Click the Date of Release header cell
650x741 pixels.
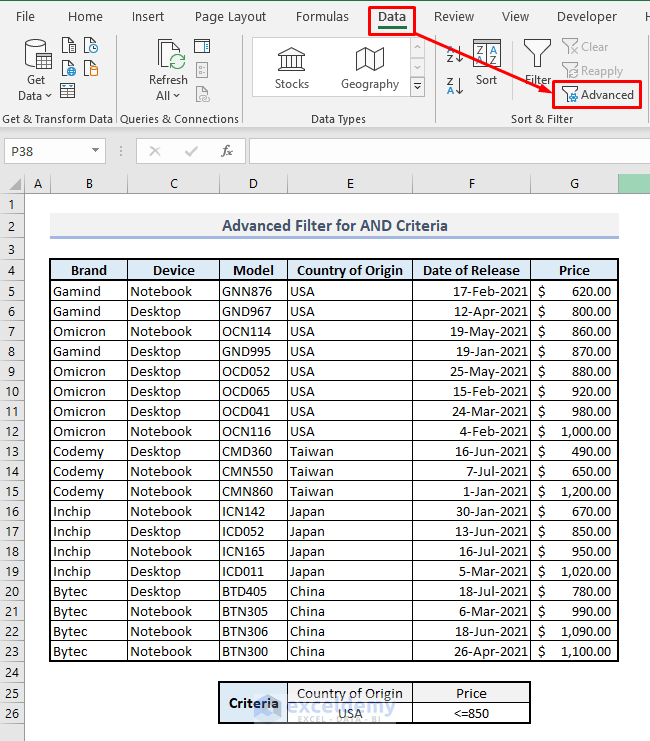coord(471,270)
